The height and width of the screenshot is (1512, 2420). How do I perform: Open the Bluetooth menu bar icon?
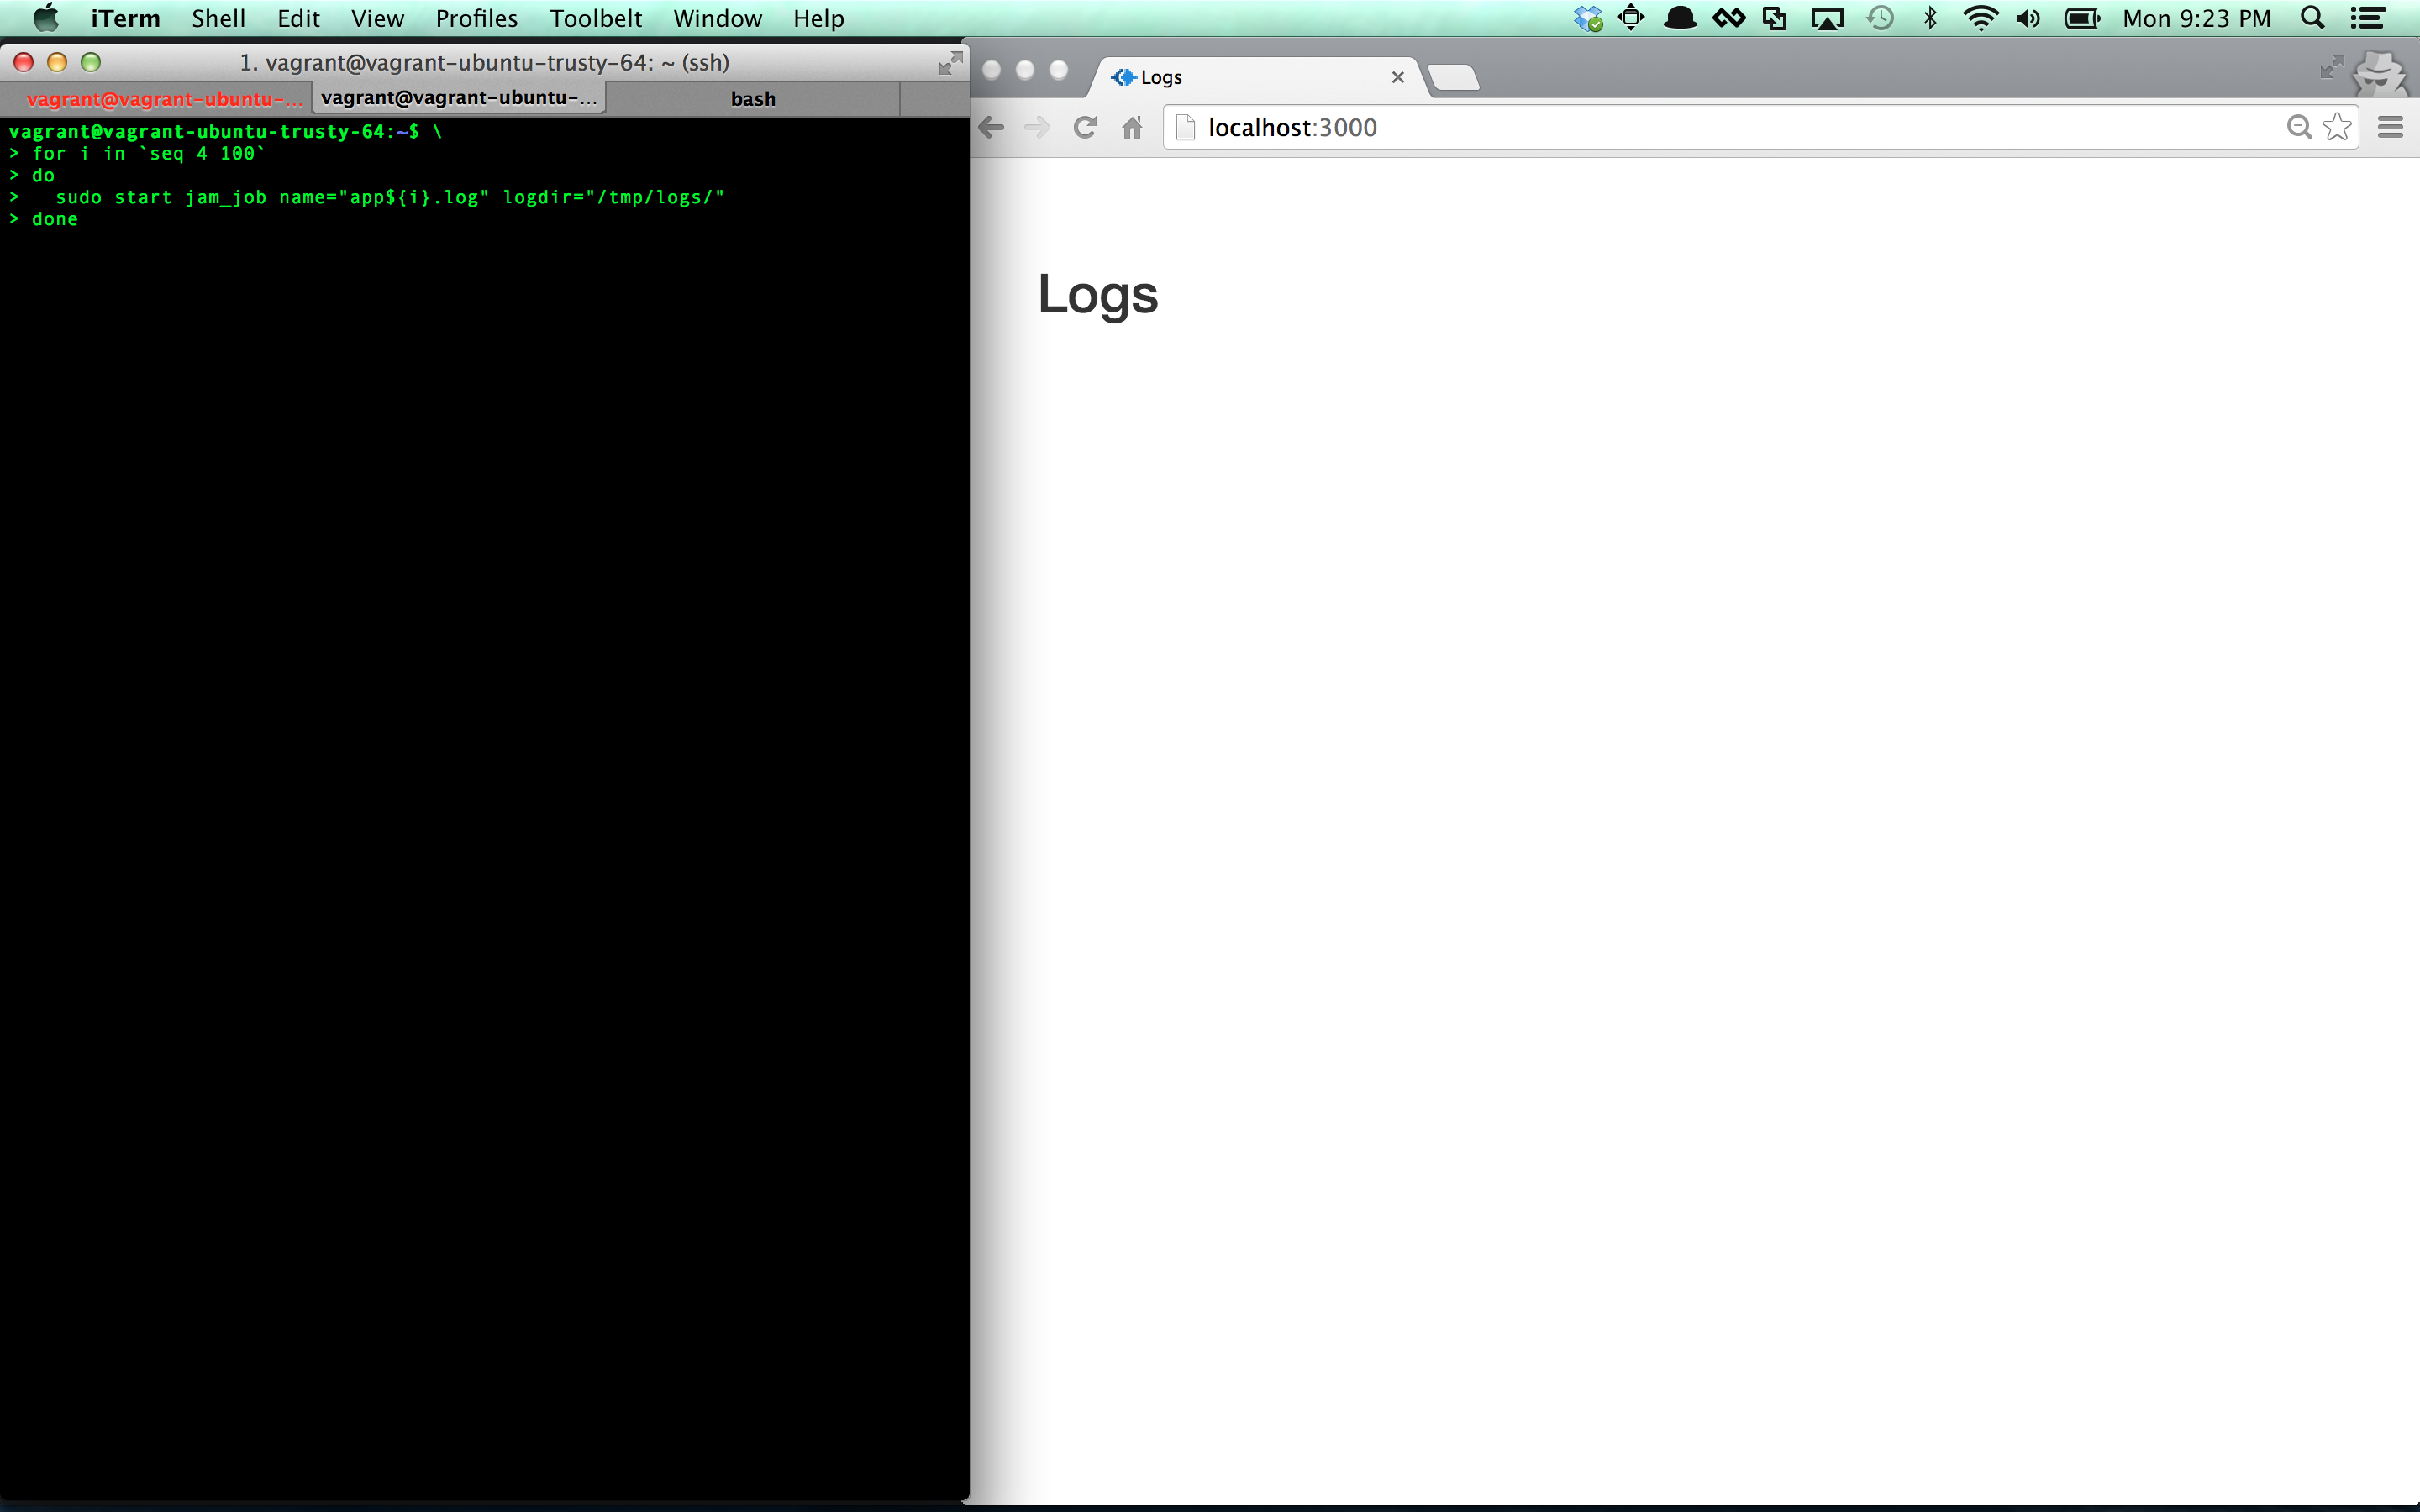(1931, 18)
